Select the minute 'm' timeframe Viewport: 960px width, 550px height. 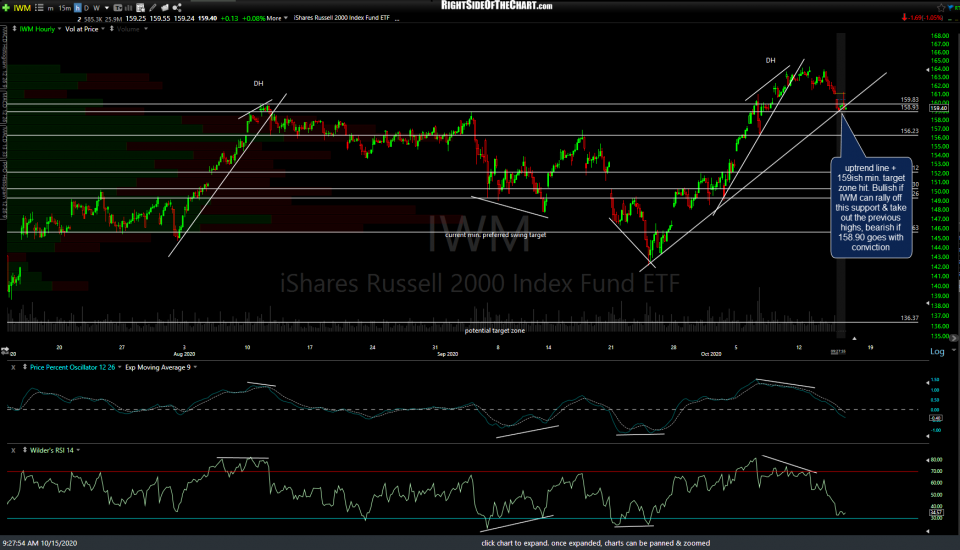tap(50, 8)
